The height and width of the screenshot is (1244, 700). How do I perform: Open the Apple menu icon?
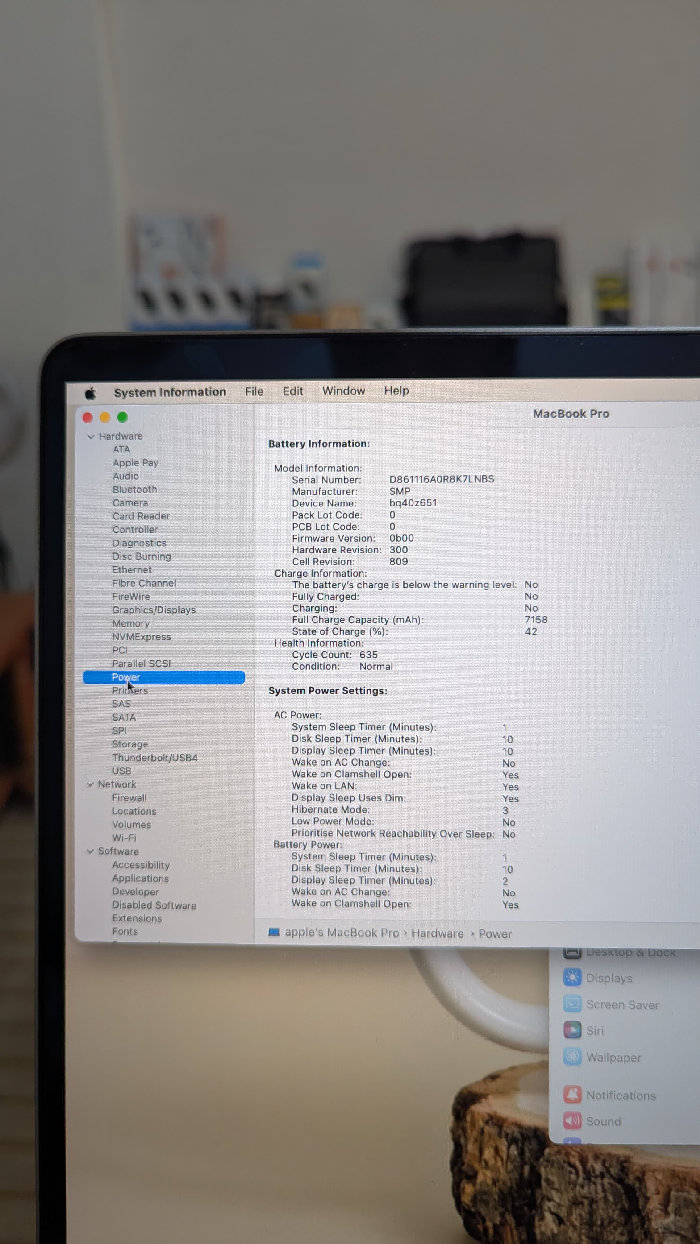(90, 393)
